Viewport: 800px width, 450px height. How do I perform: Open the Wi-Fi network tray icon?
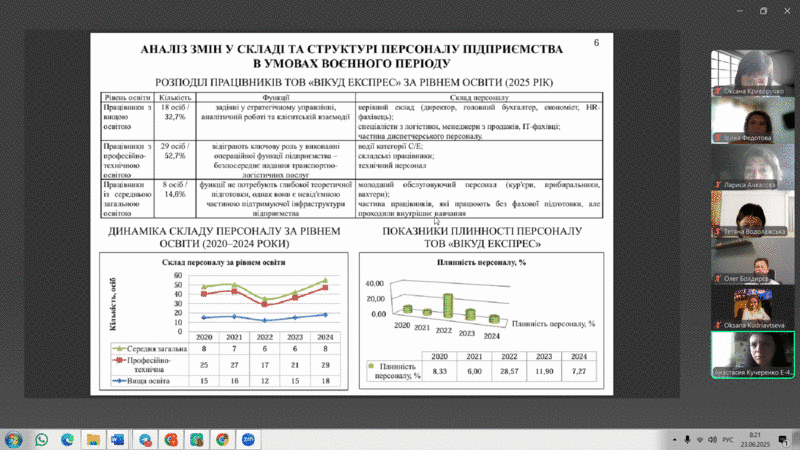pyautogui.click(x=700, y=439)
